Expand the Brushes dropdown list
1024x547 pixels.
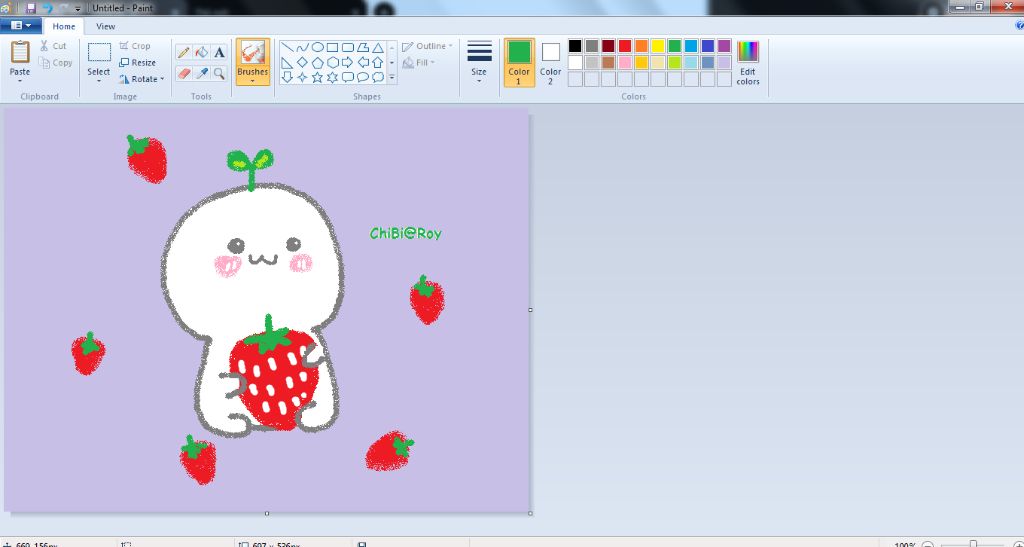click(252, 81)
